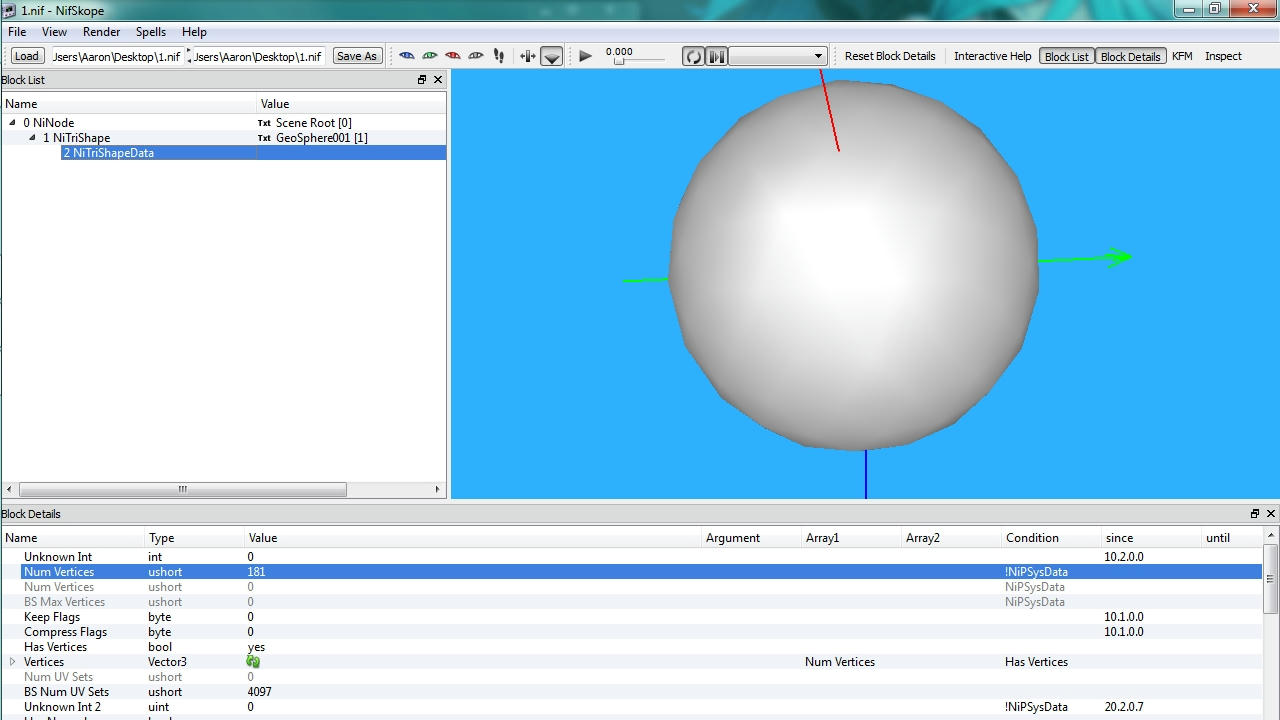Image resolution: width=1280 pixels, height=720 pixels.
Task: Click the Load button
Action: click(27, 56)
